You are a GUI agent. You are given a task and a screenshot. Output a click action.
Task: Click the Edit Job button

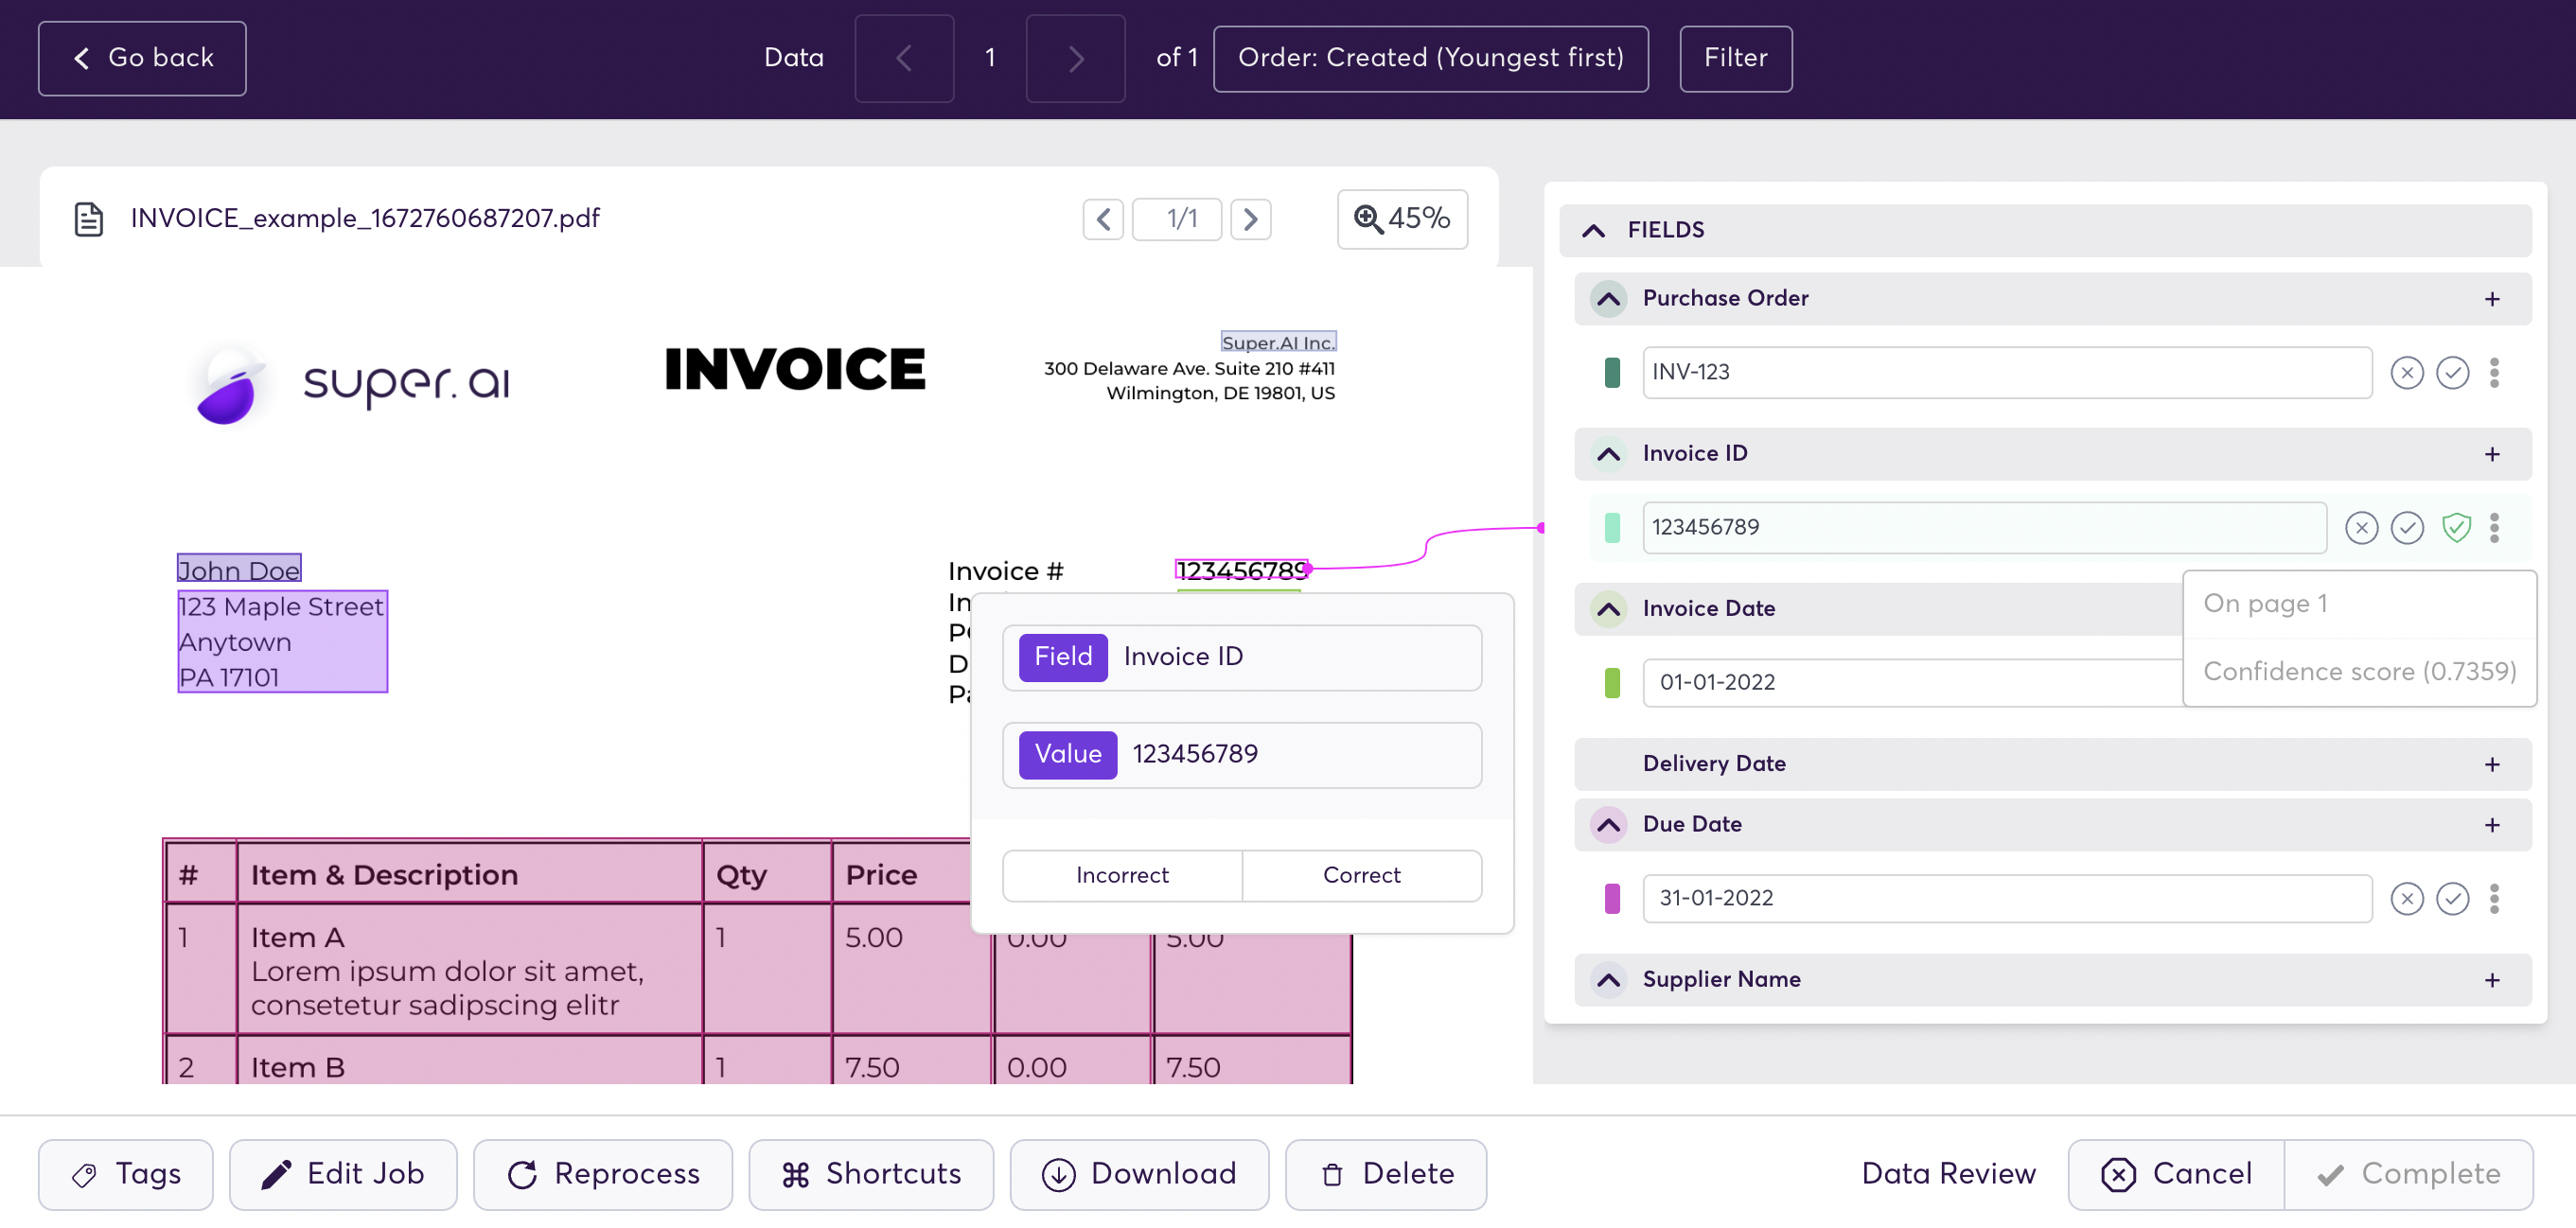coord(343,1175)
